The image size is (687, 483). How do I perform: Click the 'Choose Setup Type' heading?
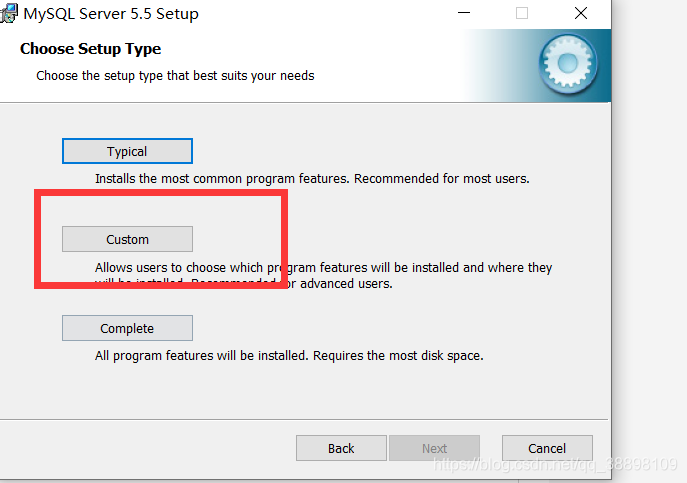click(x=90, y=49)
